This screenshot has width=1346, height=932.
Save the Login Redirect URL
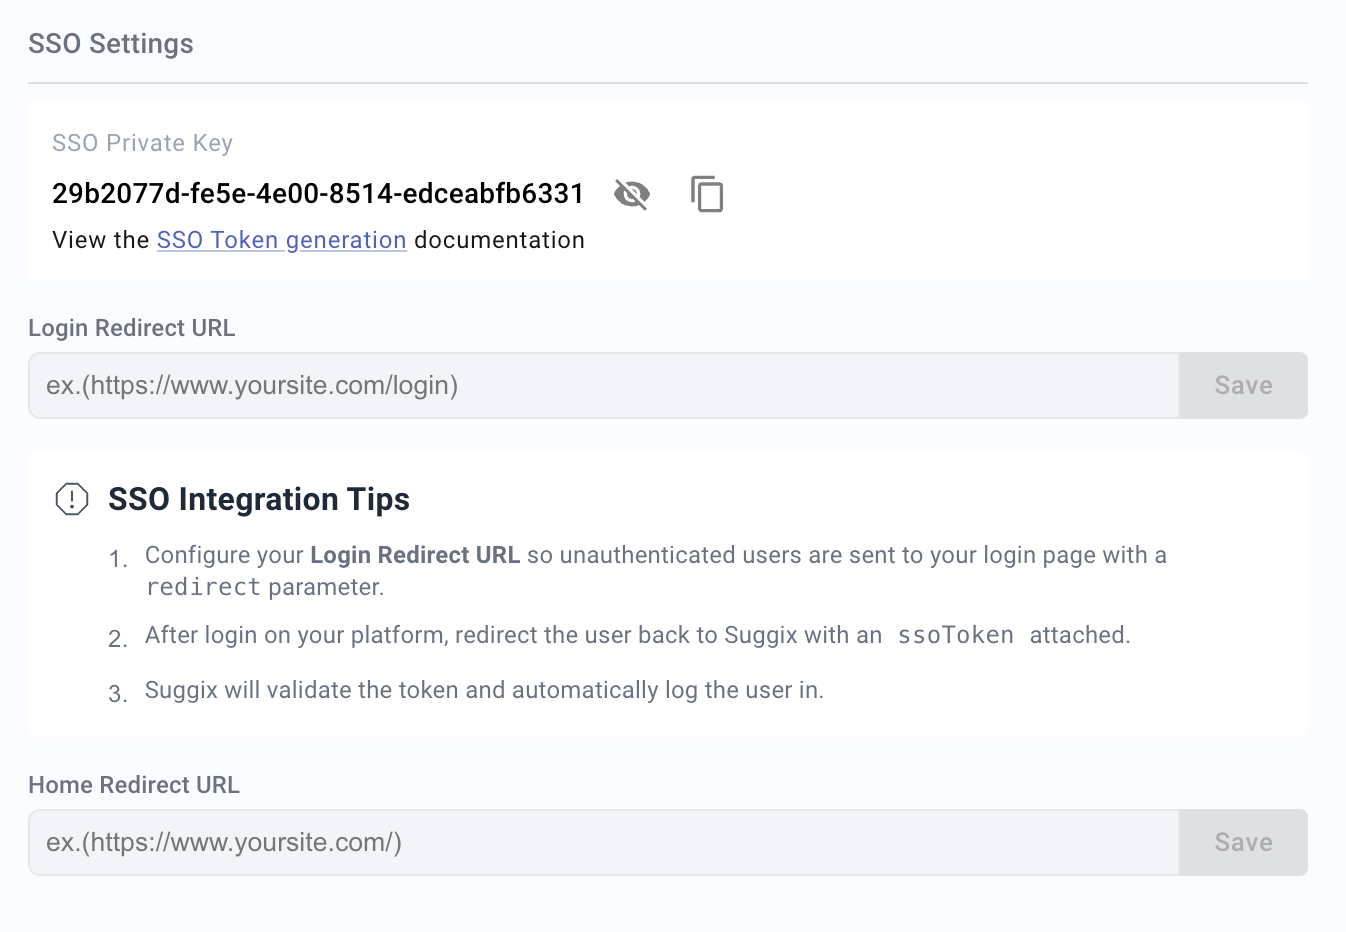click(x=1242, y=385)
